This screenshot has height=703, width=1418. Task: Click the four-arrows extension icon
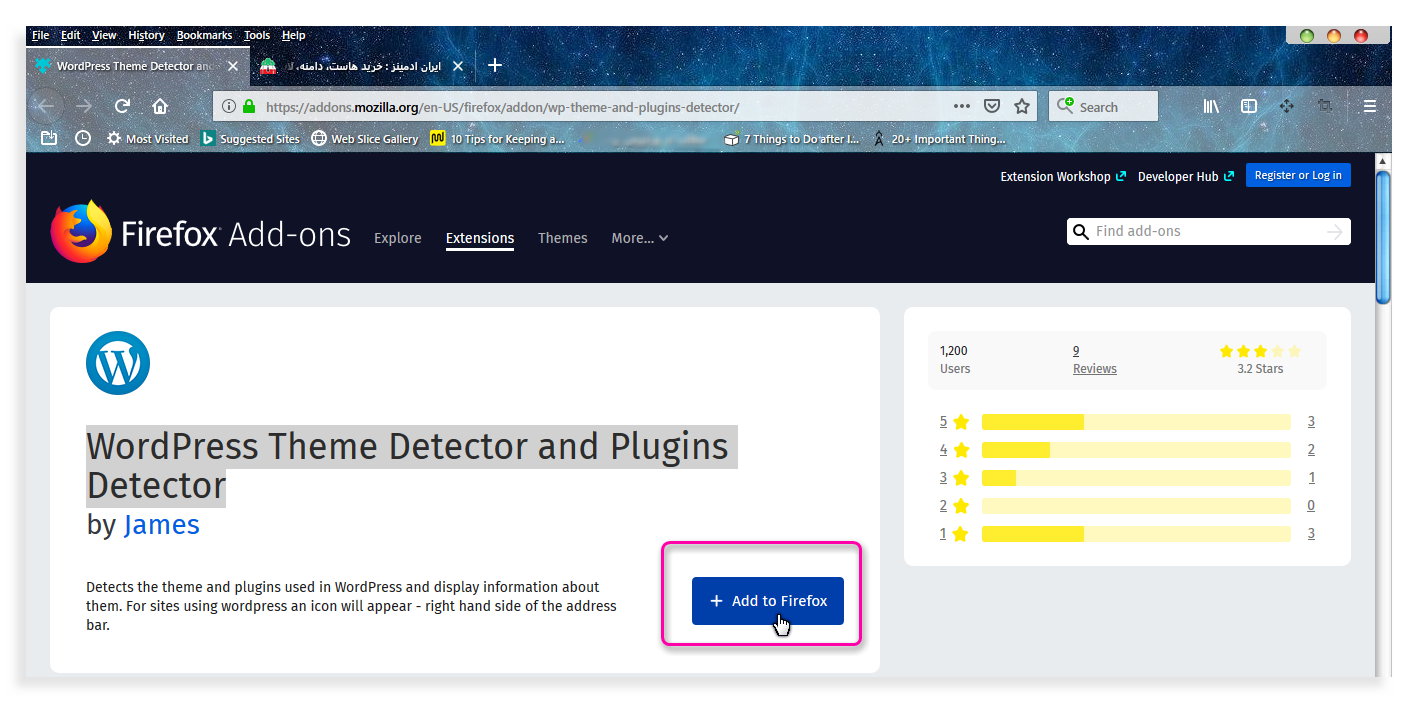[1287, 106]
